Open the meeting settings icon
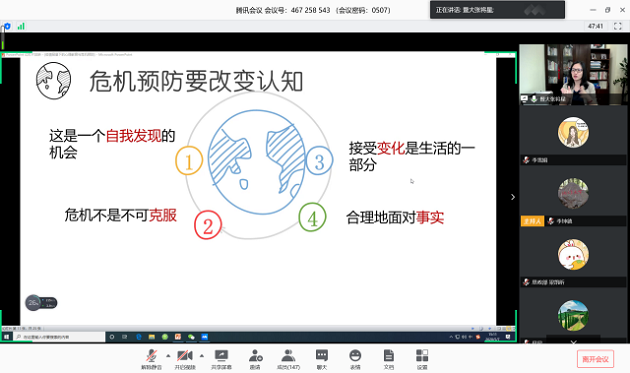630x373 pixels. pos(422,359)
